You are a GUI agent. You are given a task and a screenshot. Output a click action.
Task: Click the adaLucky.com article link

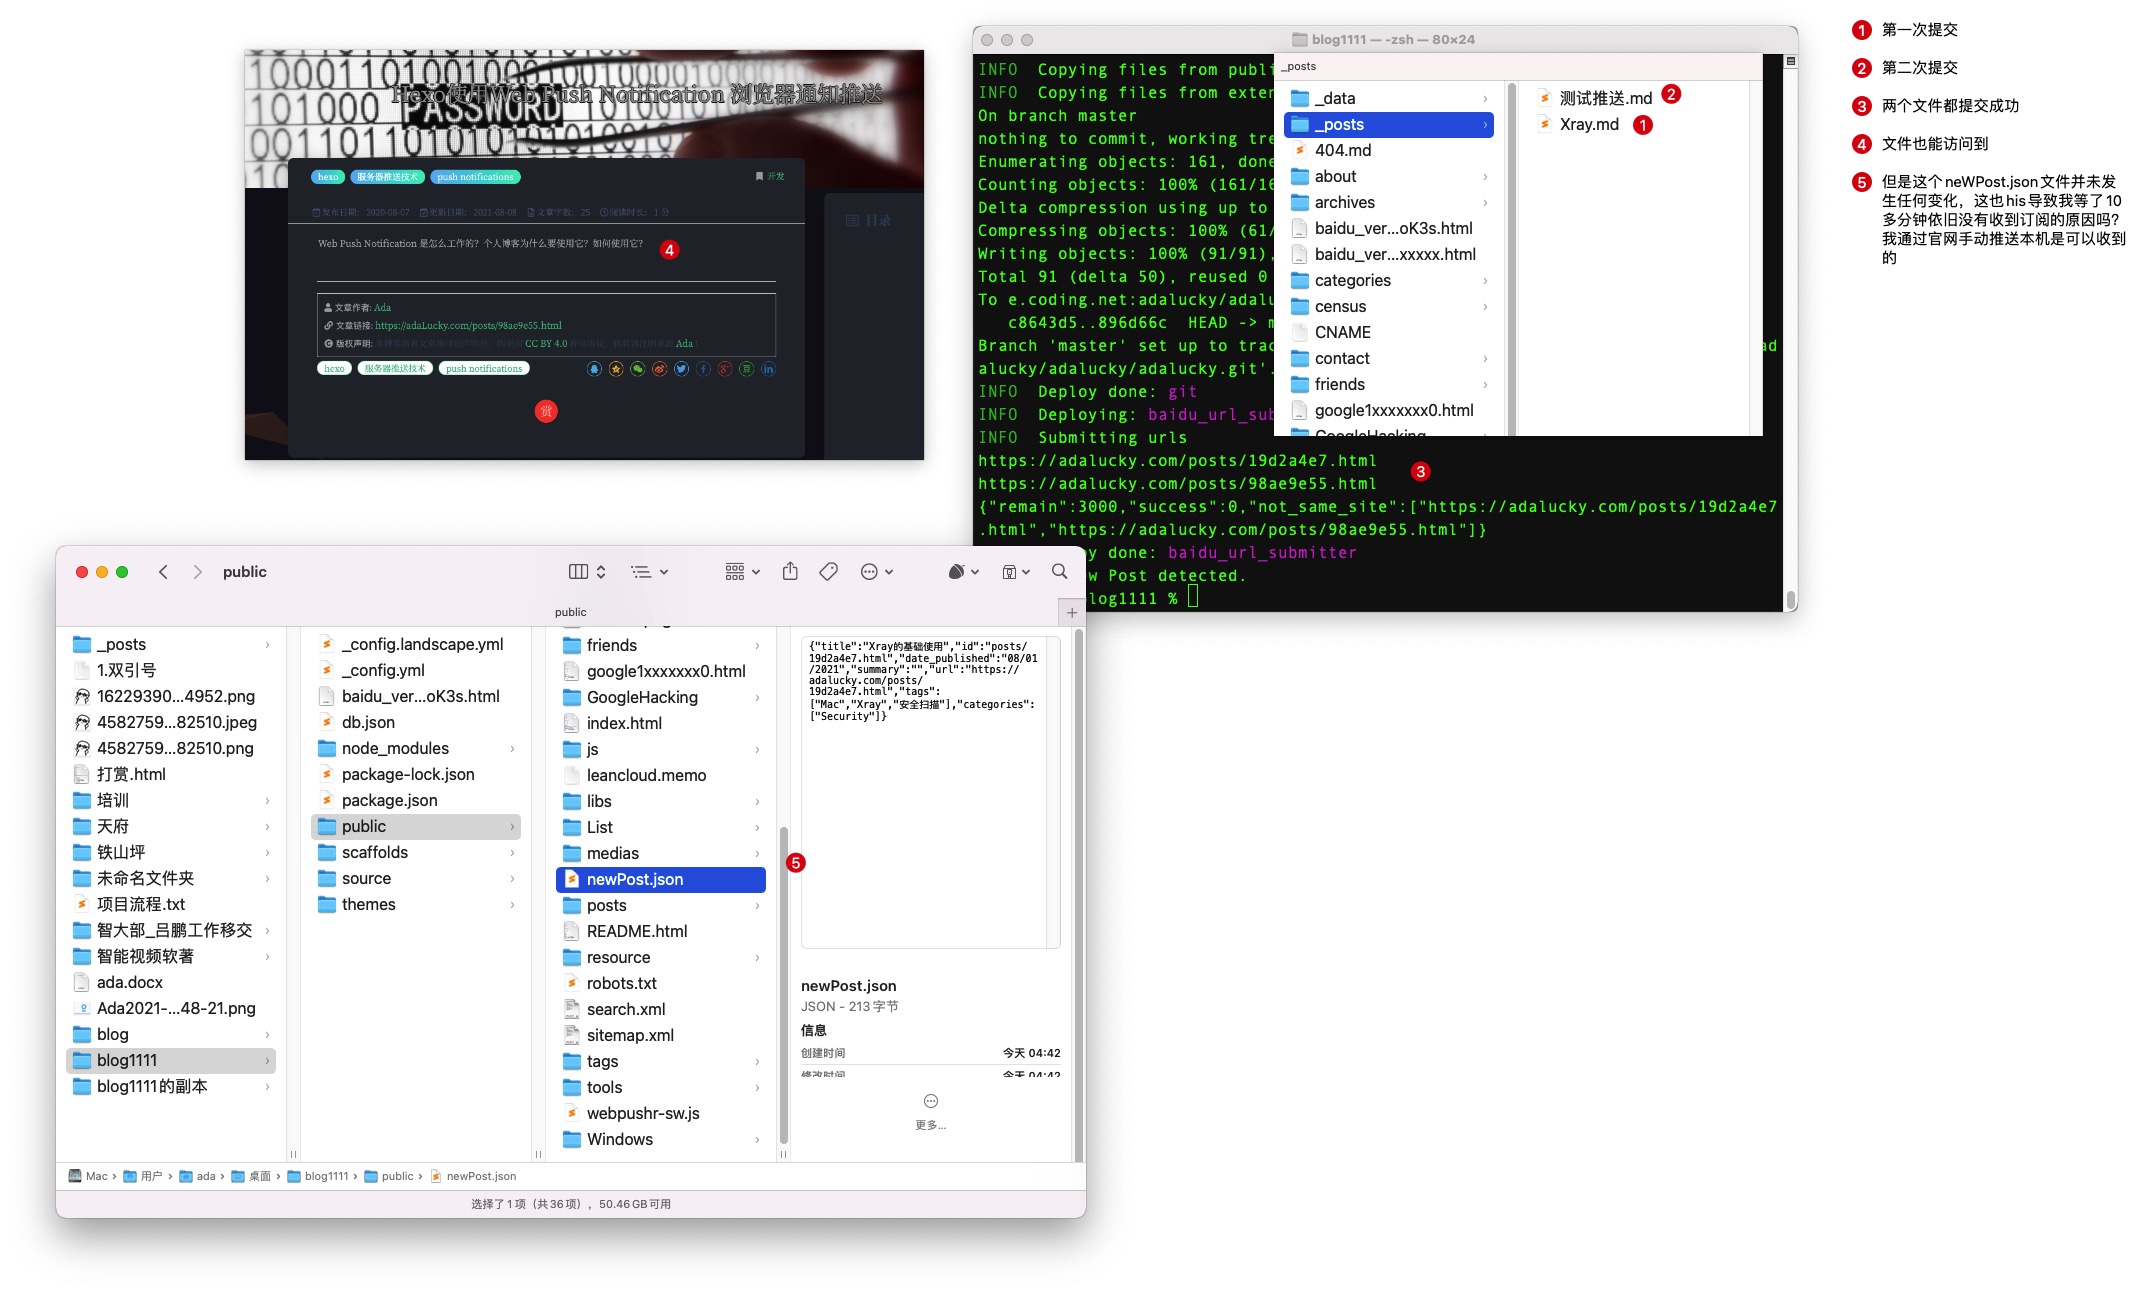coord(468,325)
